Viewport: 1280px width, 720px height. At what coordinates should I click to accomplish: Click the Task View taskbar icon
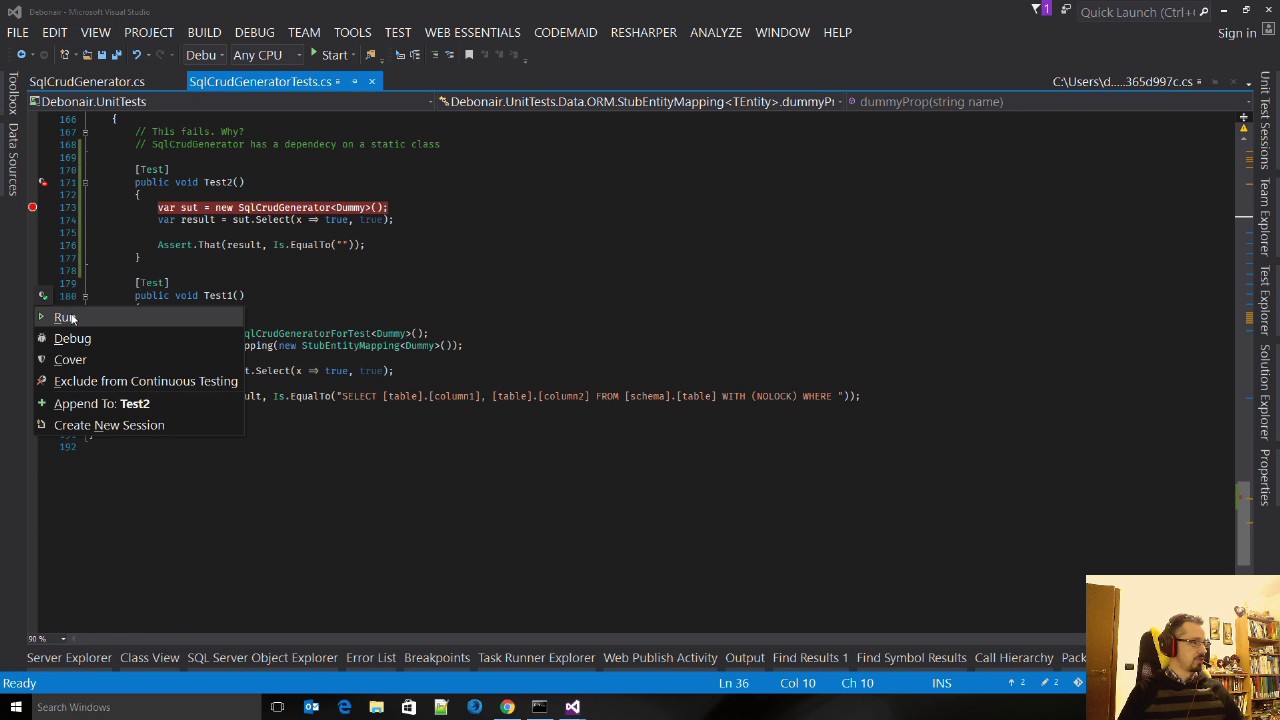point(277,707)
